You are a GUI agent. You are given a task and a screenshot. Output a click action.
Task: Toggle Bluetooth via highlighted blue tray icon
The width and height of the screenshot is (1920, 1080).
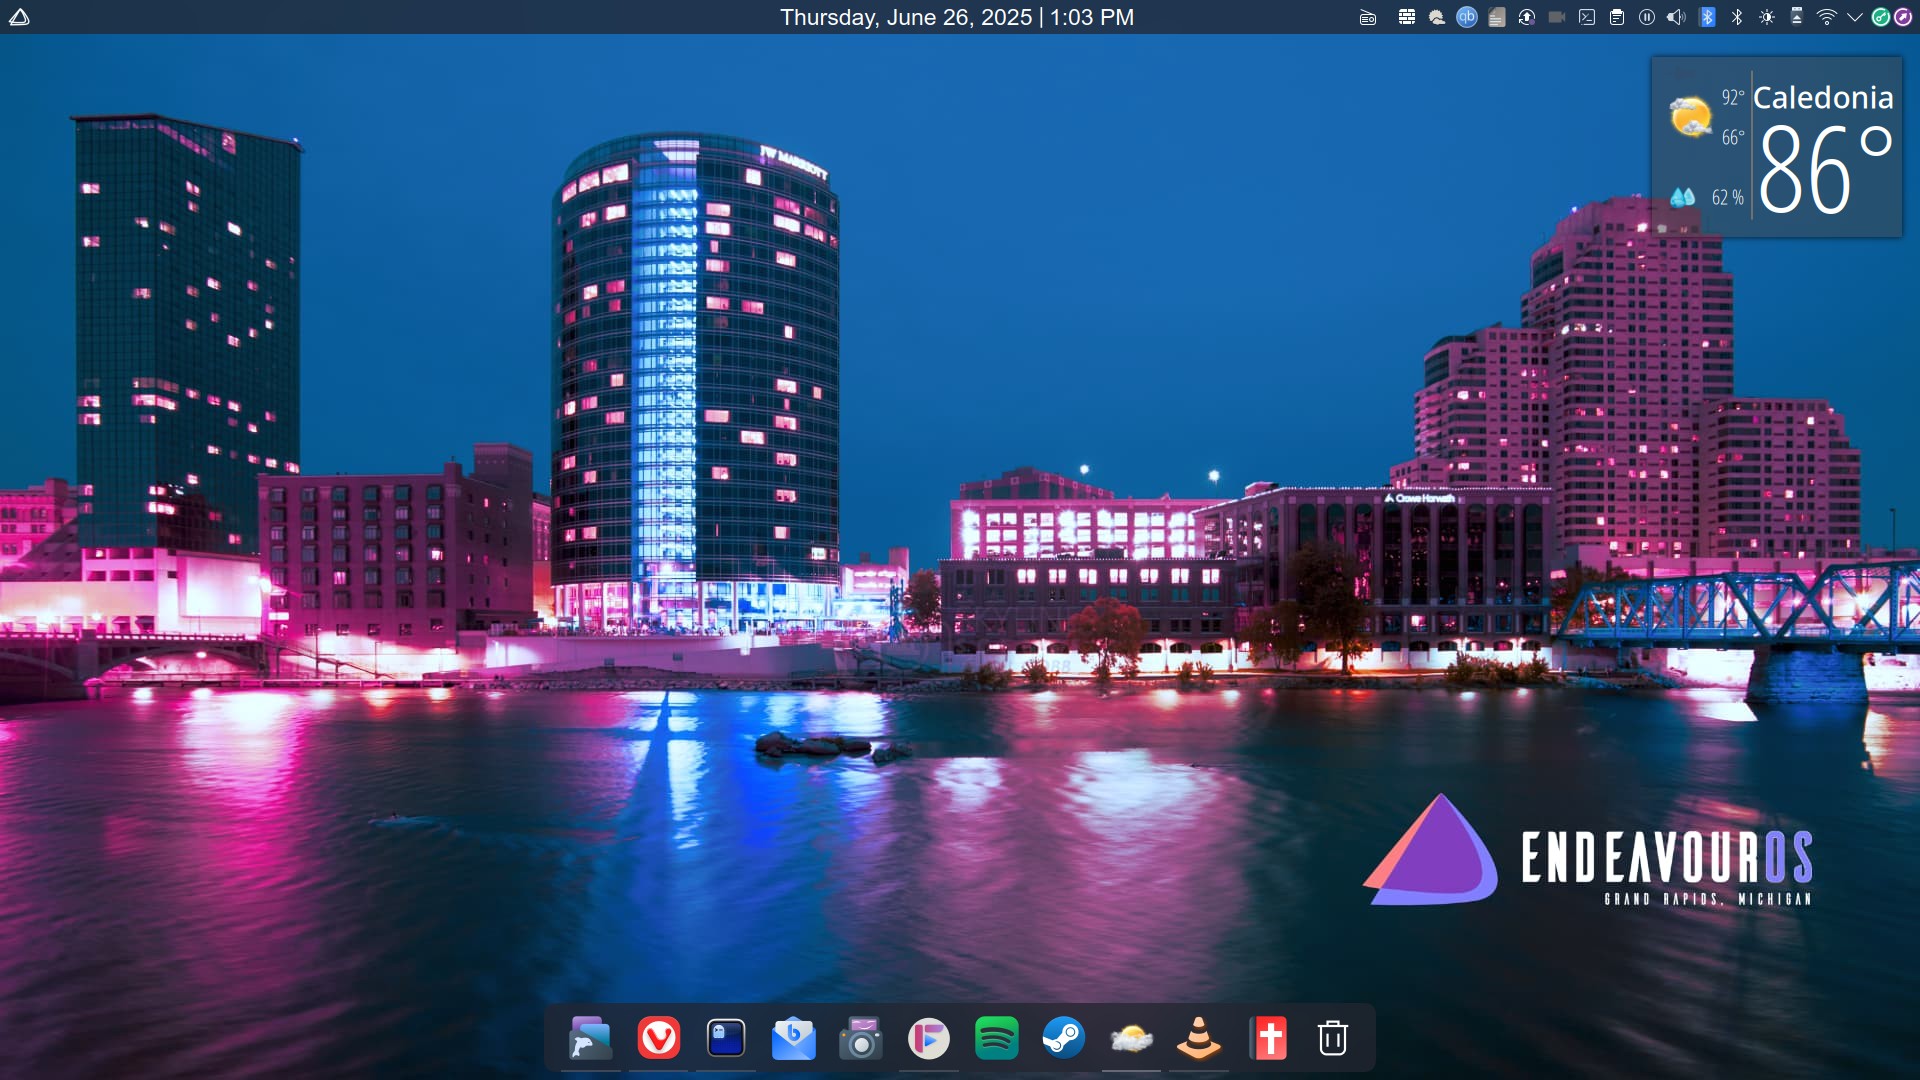pyautogui.click(x=1708, y=17)
